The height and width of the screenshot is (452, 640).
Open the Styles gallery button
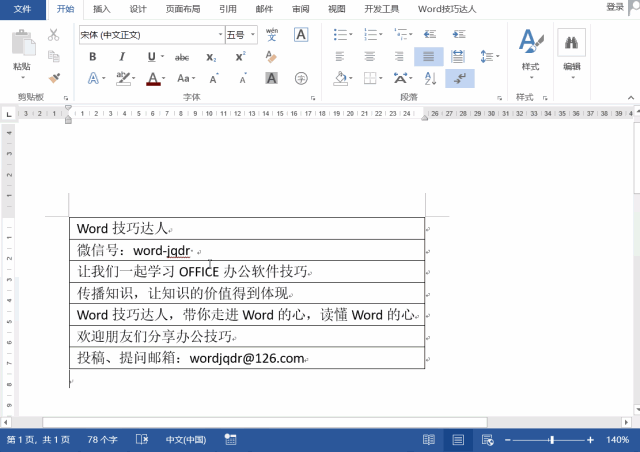point(531,53)
